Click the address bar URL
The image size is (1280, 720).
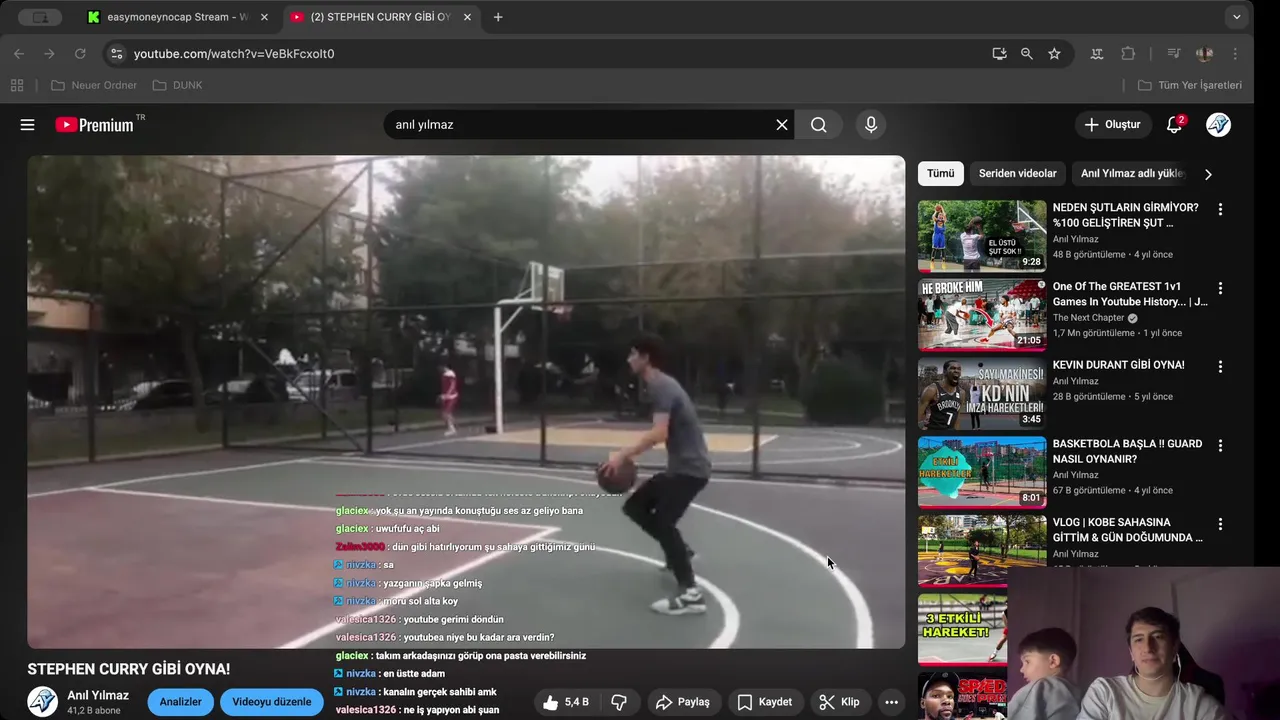pos(234,54)
